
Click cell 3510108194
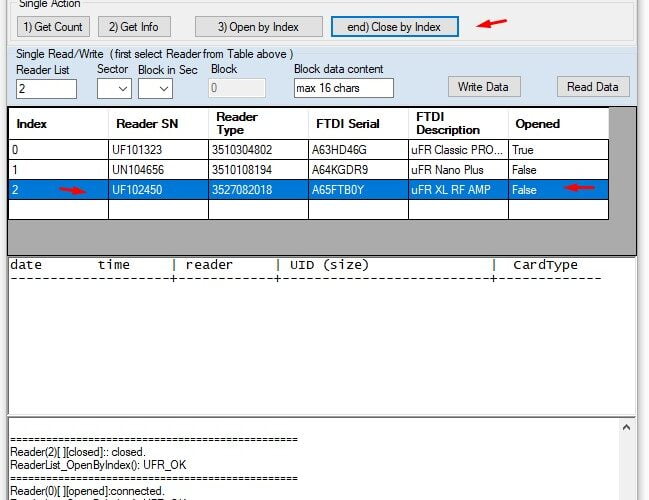coord(258,170)
